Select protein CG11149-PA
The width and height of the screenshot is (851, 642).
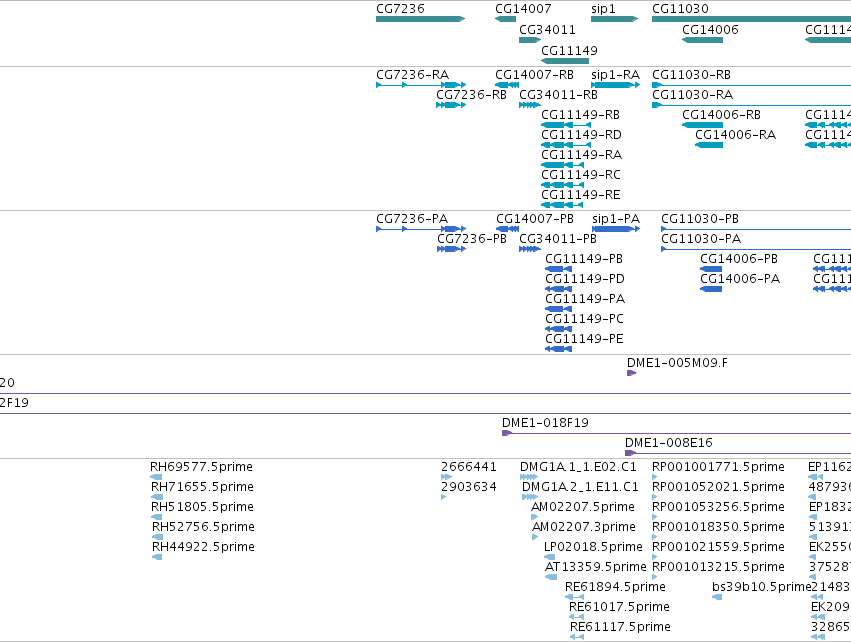[558, 309]
